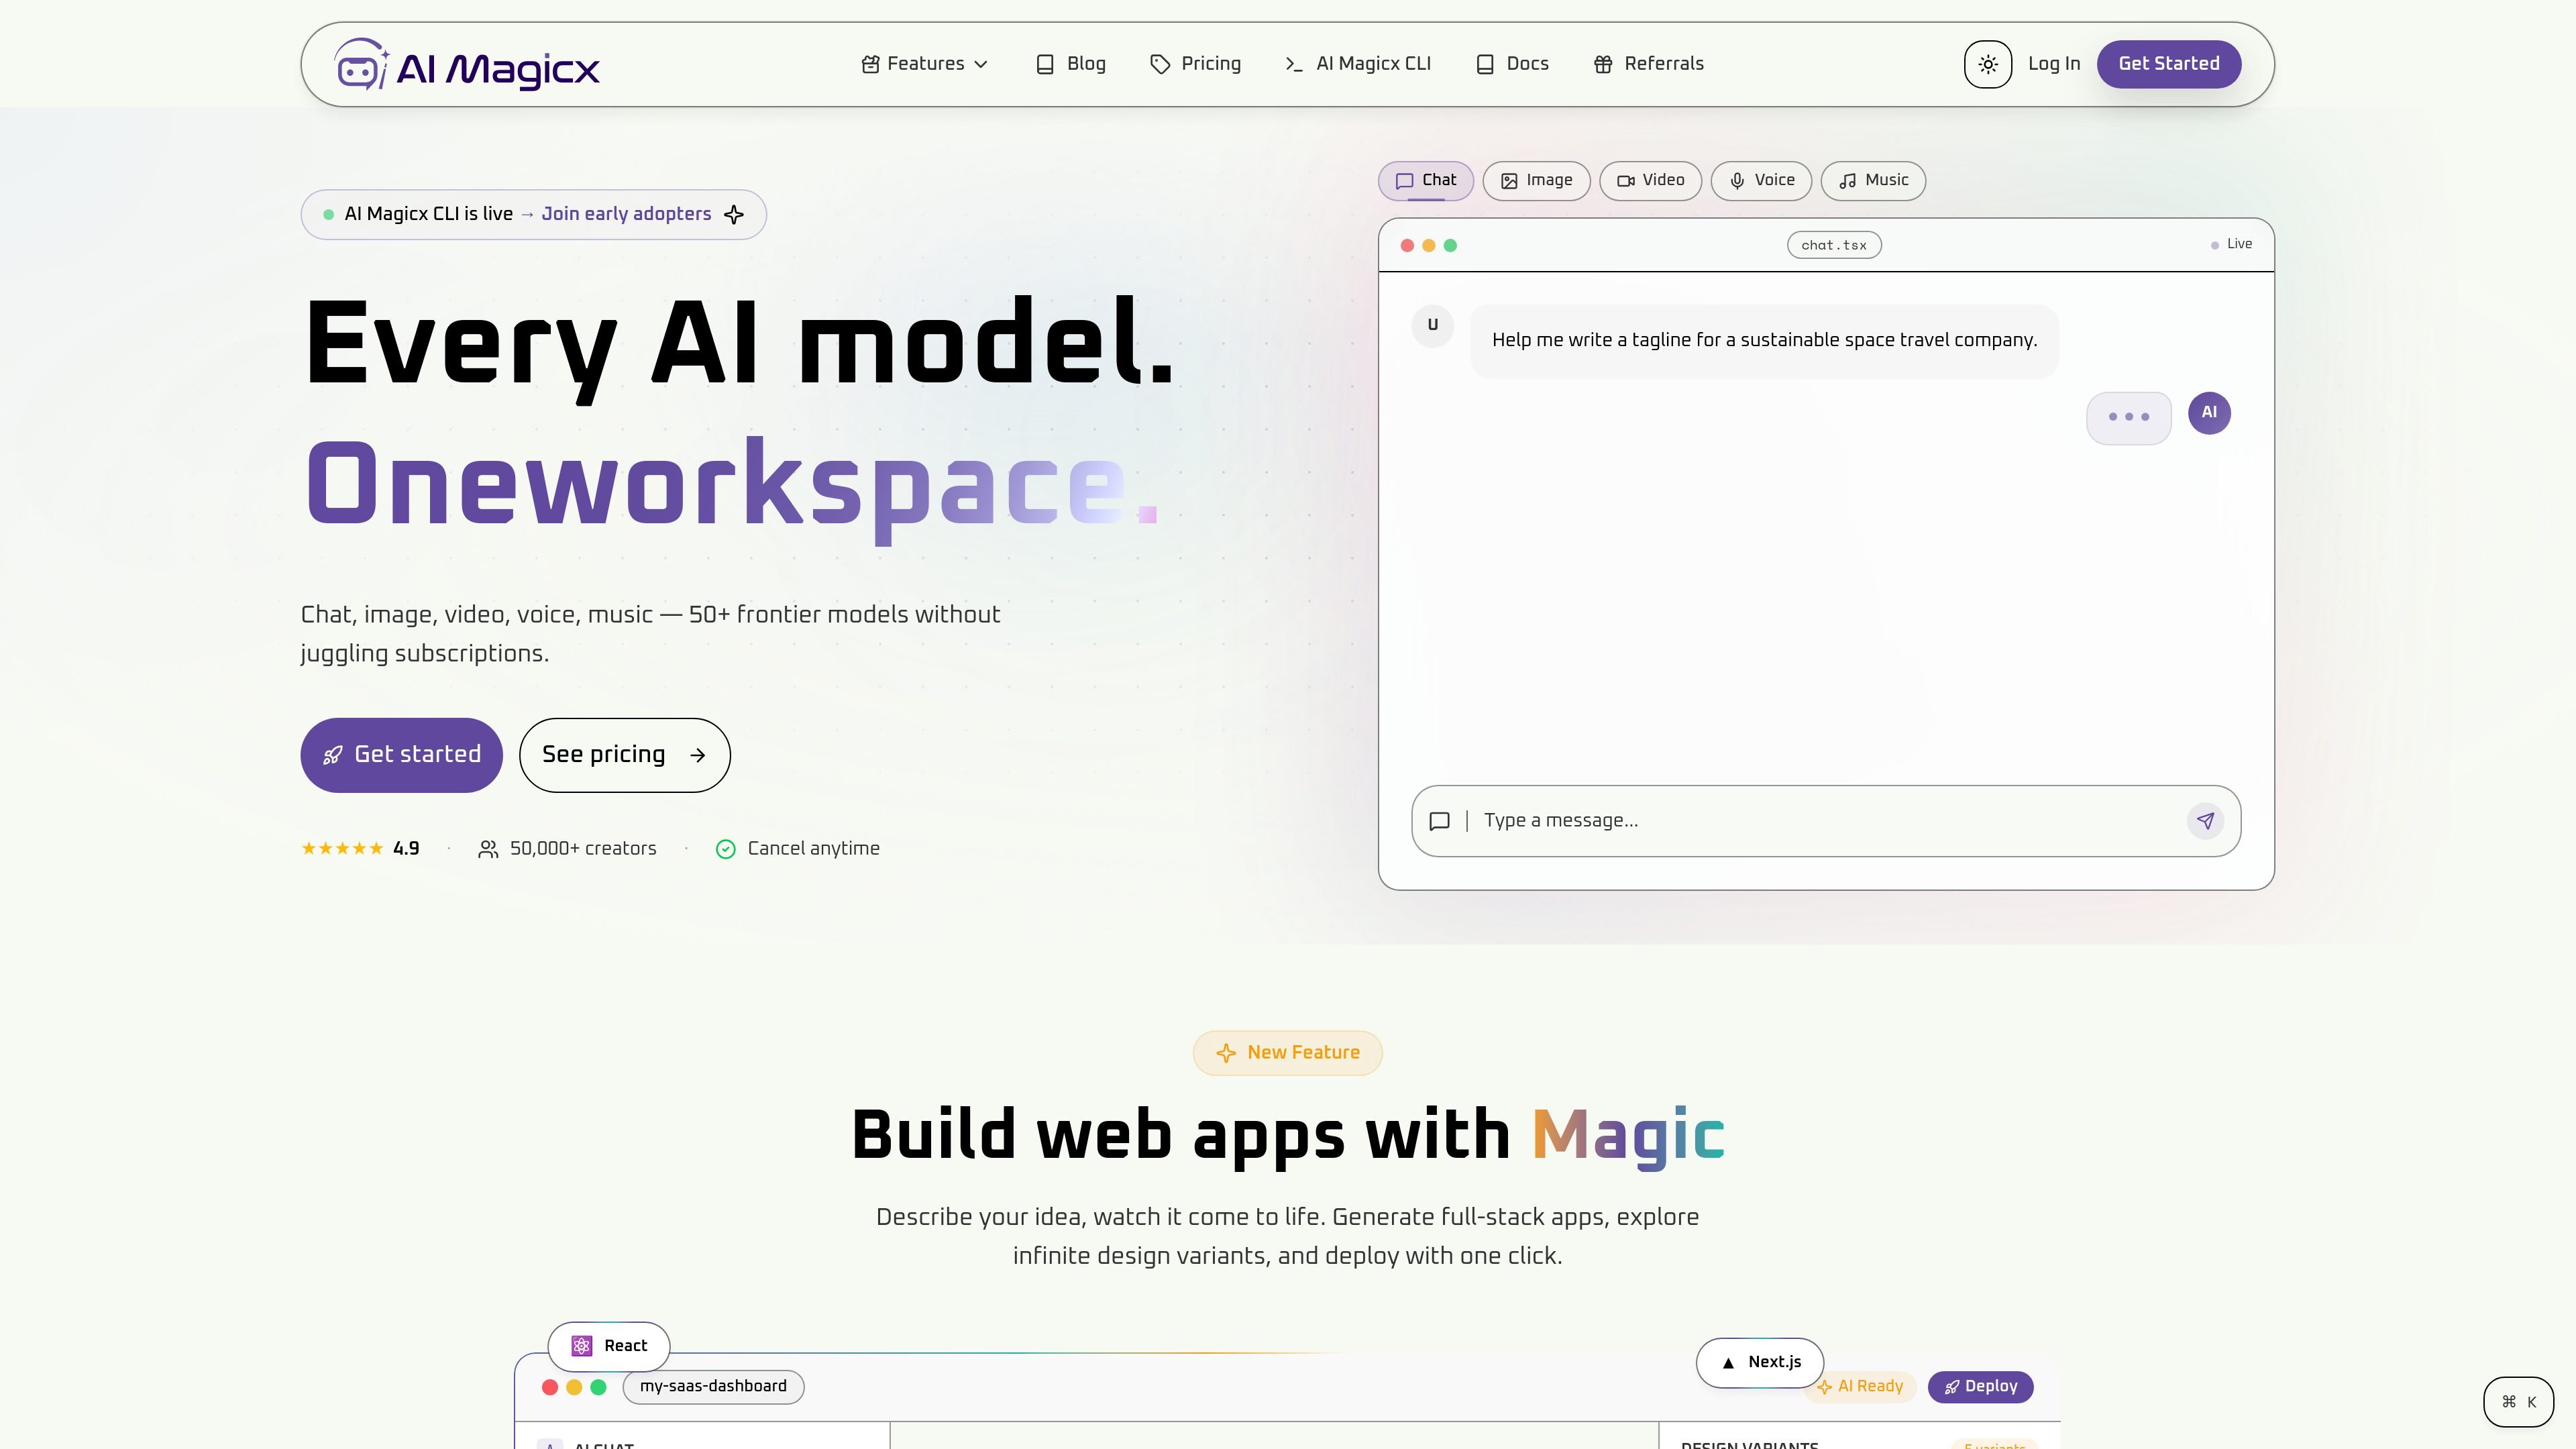
Task: Click the green dot in chat.tsx window
Action: pyautogui.click(x=1450, y=246)
